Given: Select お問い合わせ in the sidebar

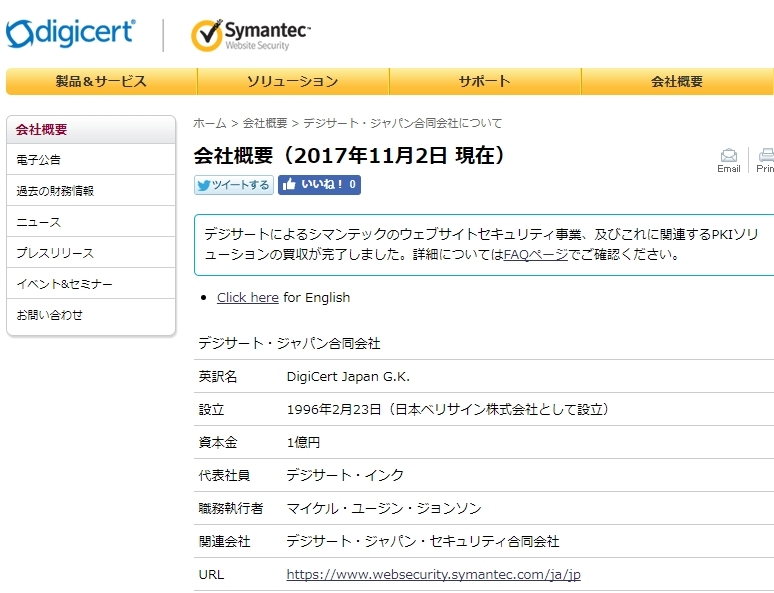Looking at the screenshot, I should (50, 315).
